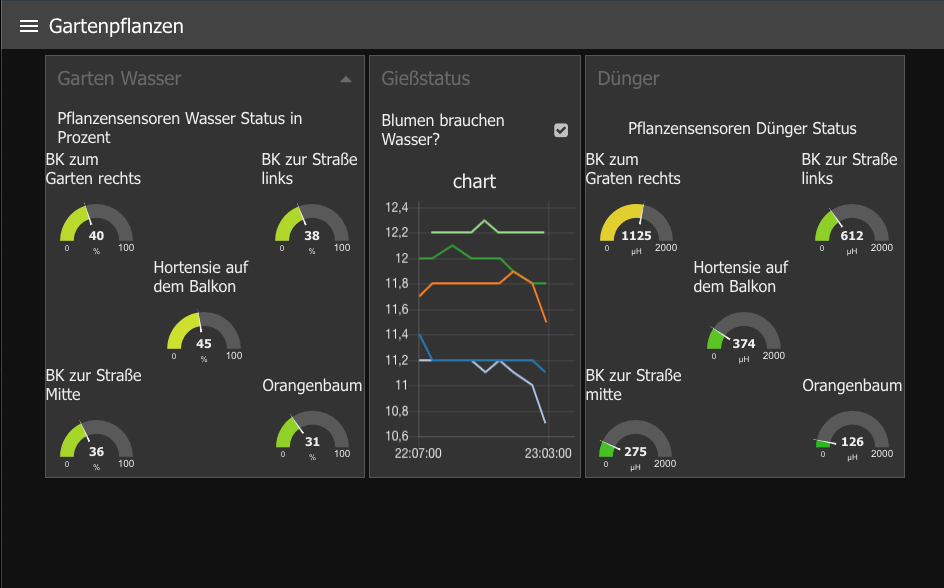Click the Garten Wasser group header
The image size is (944, 588).
pos(119,78)
